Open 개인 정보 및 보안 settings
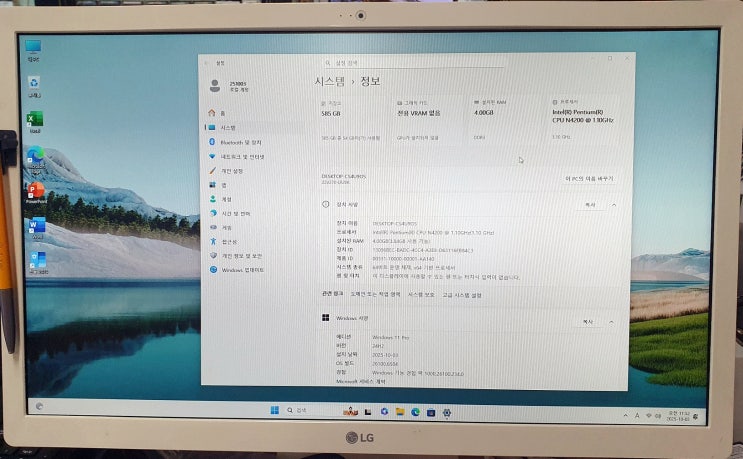Image resolution: width=743 pixels, height=459 pixels. 235,256
